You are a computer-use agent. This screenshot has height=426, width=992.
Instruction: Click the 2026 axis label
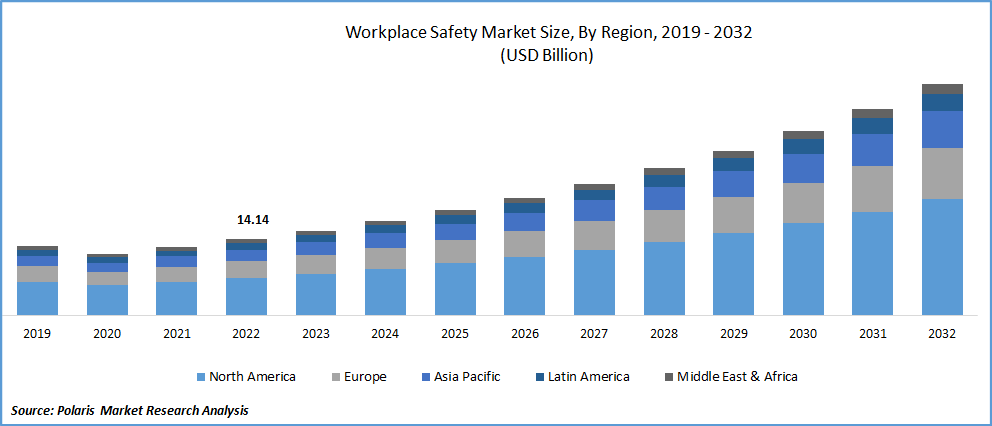[x=524, y=334]
